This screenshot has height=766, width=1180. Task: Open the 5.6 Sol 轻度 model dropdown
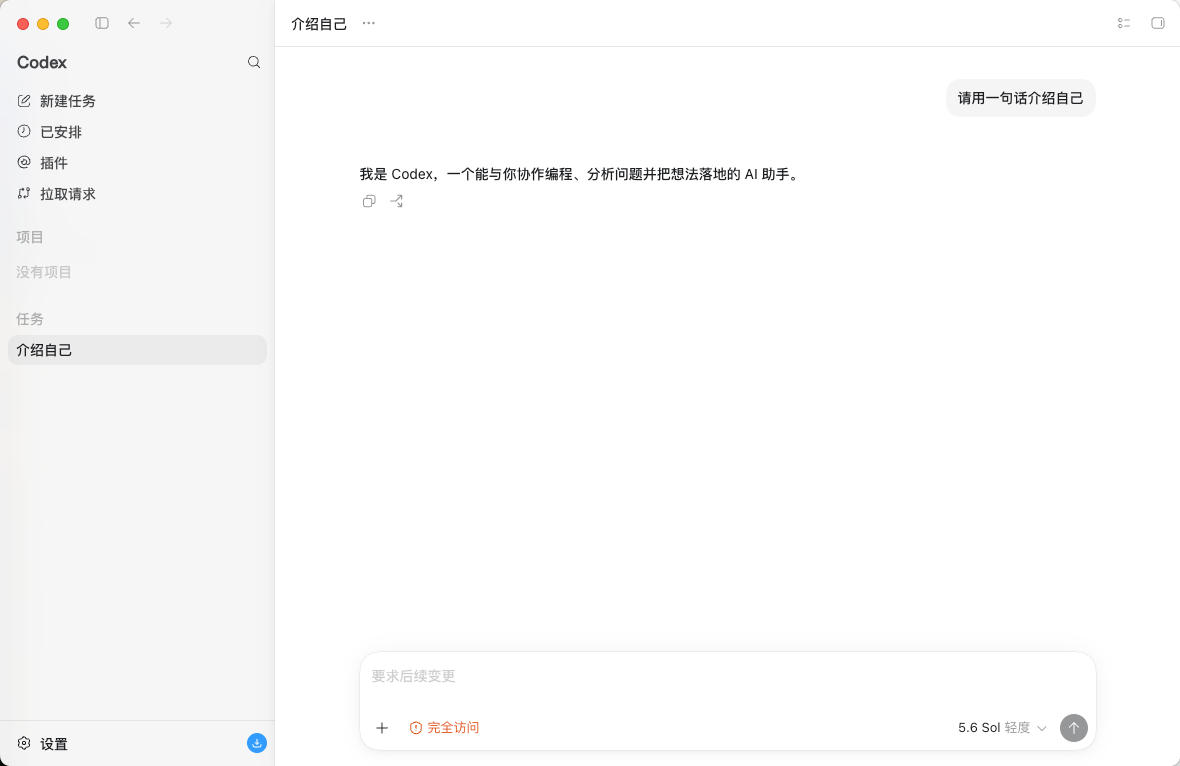[1002, 728]
